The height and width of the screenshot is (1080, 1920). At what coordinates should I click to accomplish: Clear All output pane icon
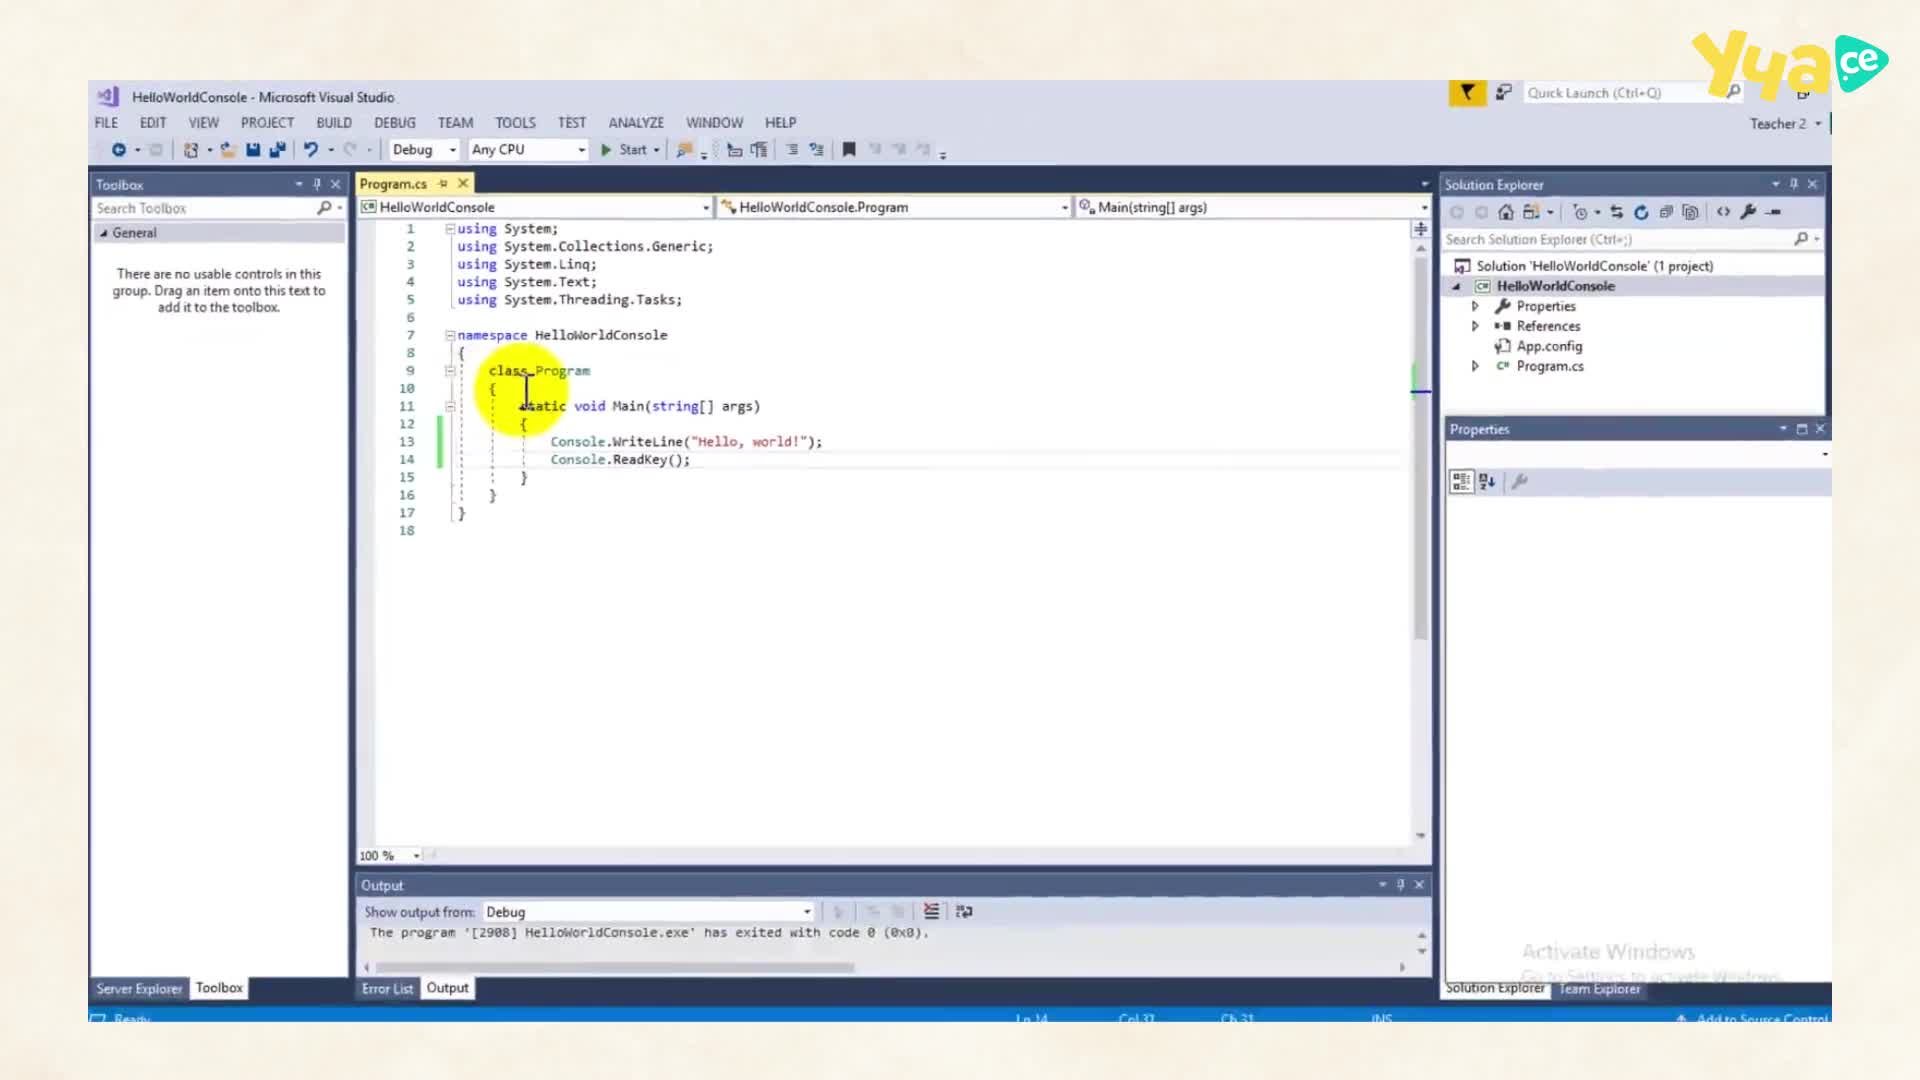point(931,912)
